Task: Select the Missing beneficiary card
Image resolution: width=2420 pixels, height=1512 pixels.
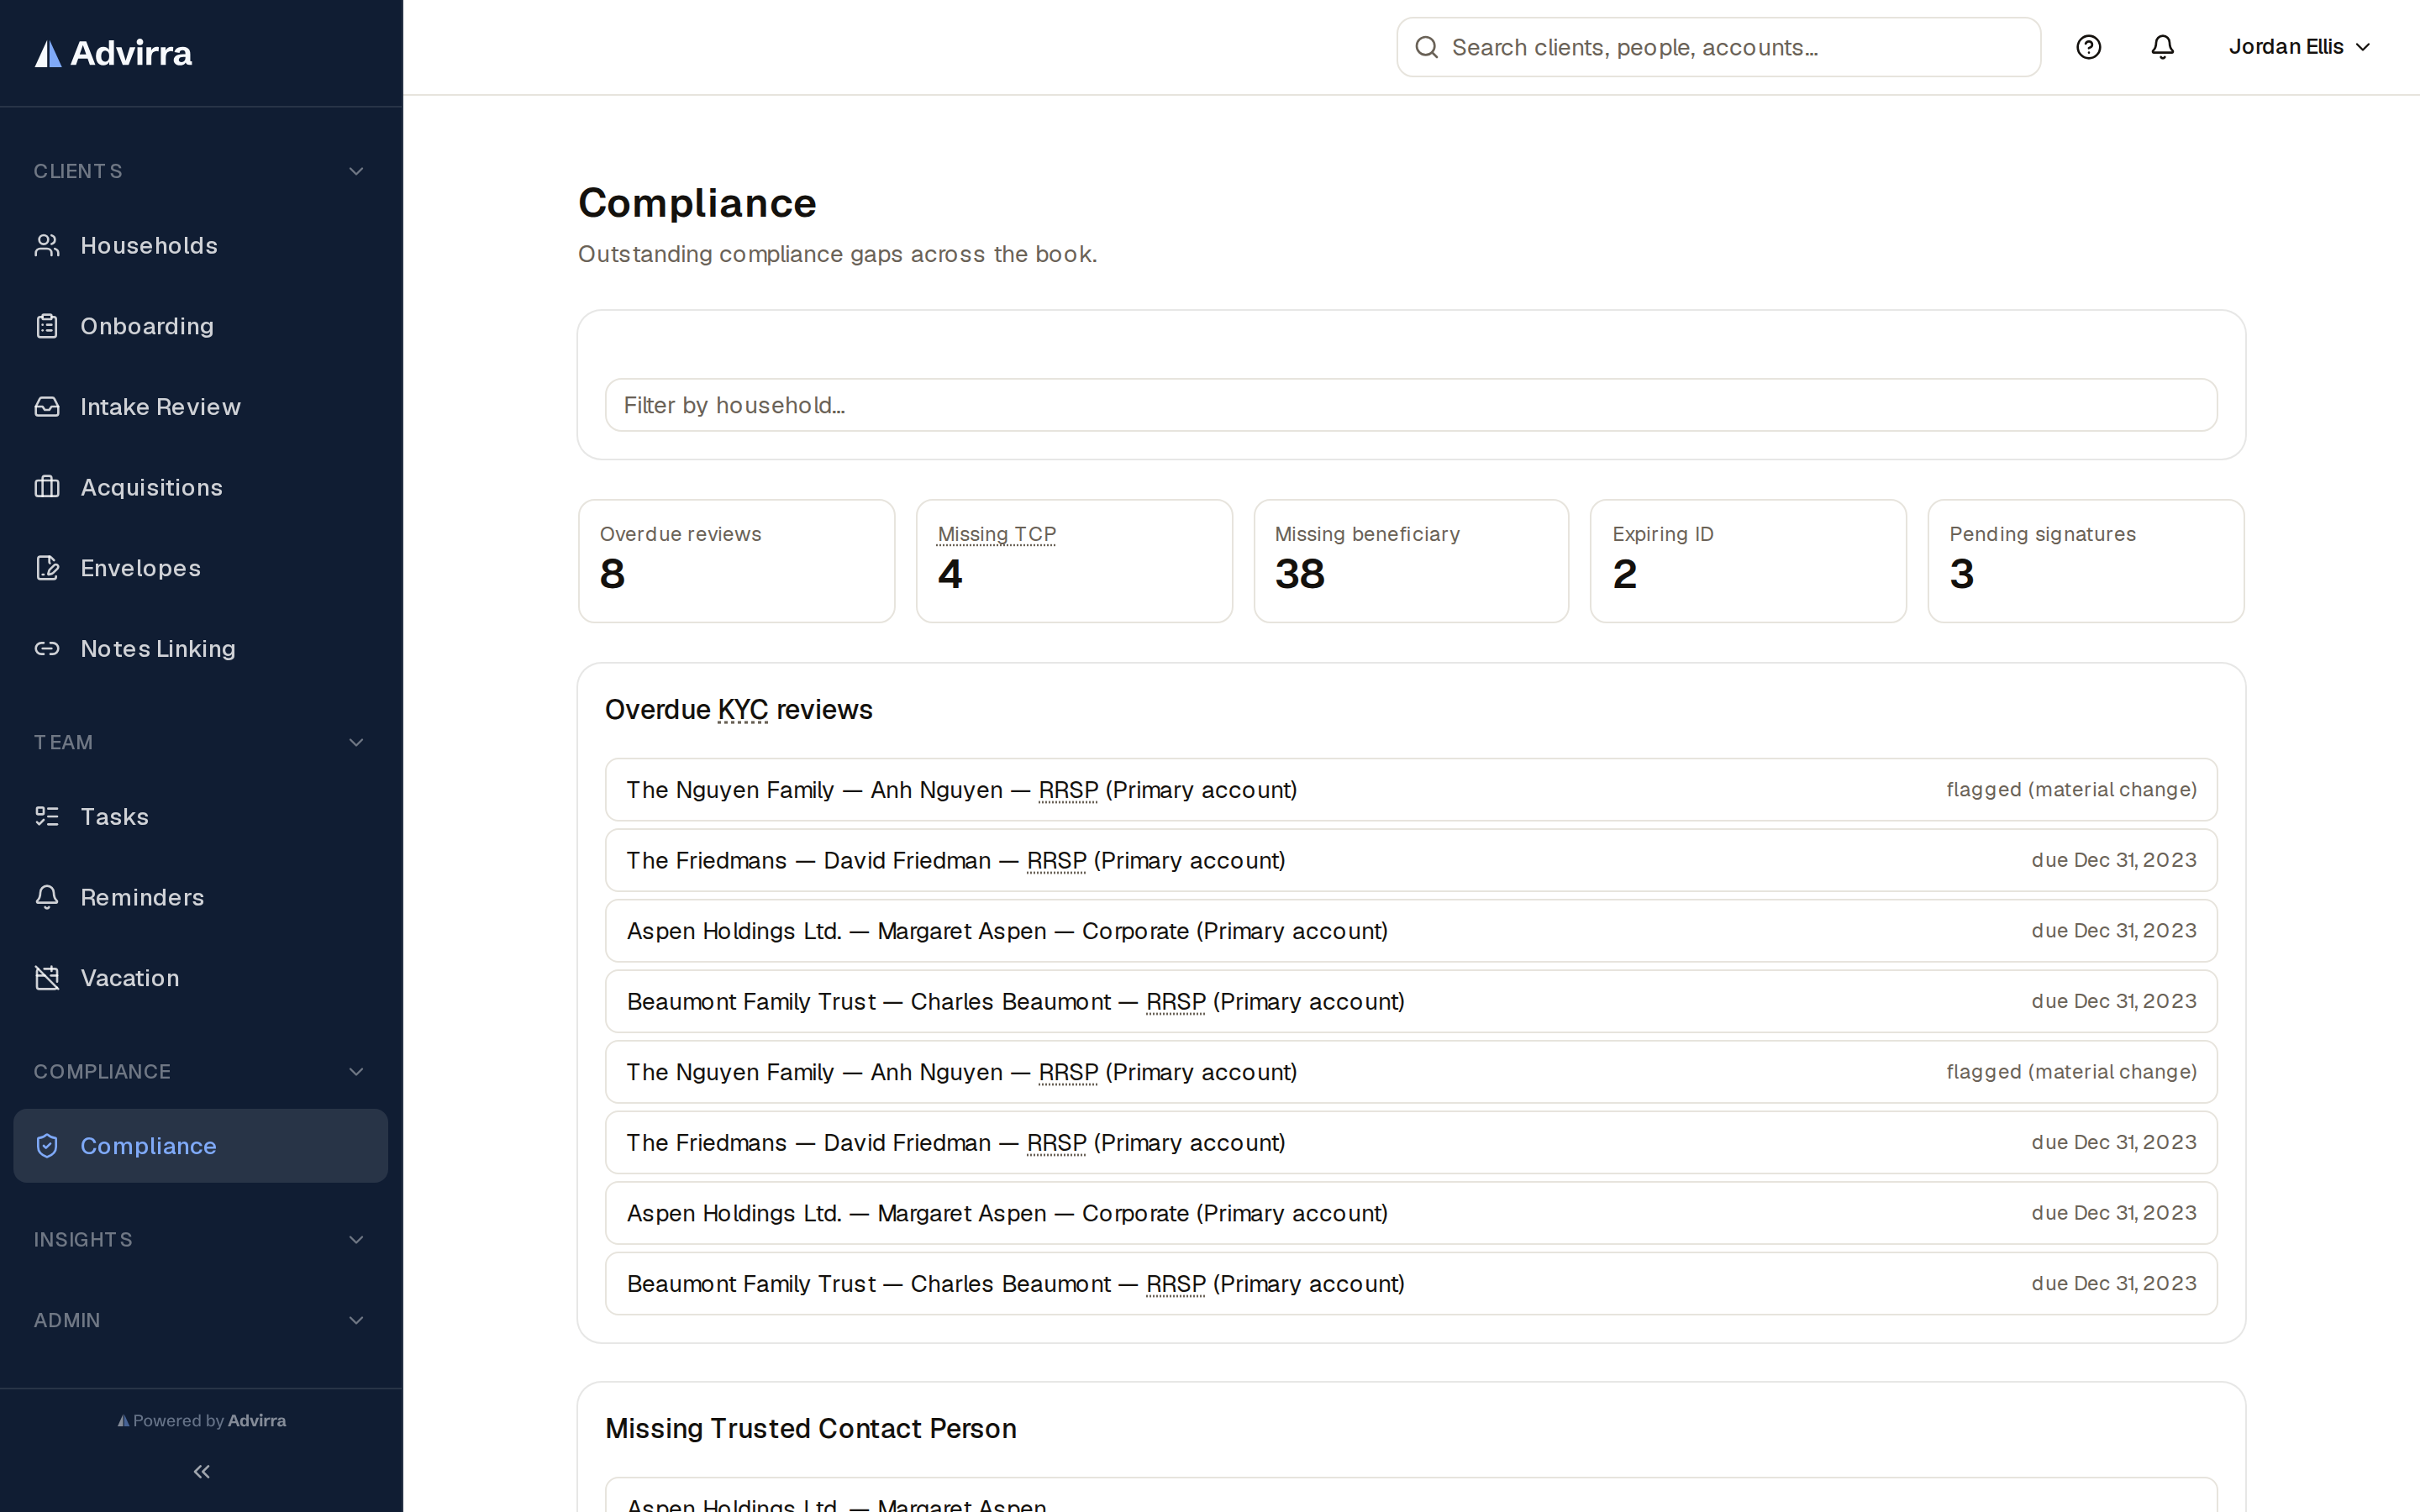Action: pyautogui.click(x=1411, y=561)
